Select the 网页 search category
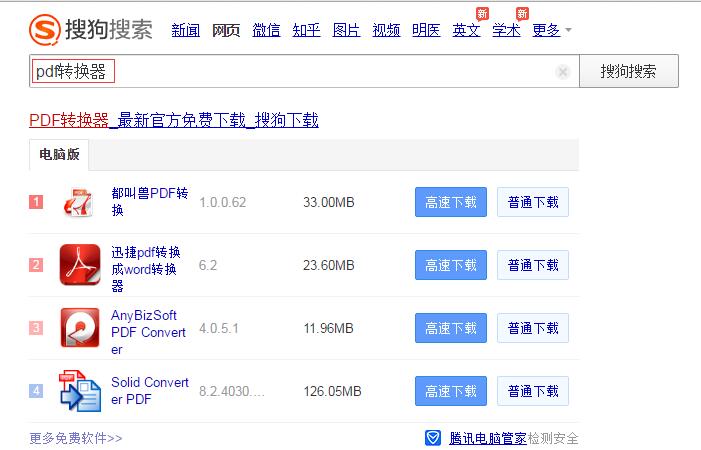Viewport: 701px width, 450px height. coord(226,30)
